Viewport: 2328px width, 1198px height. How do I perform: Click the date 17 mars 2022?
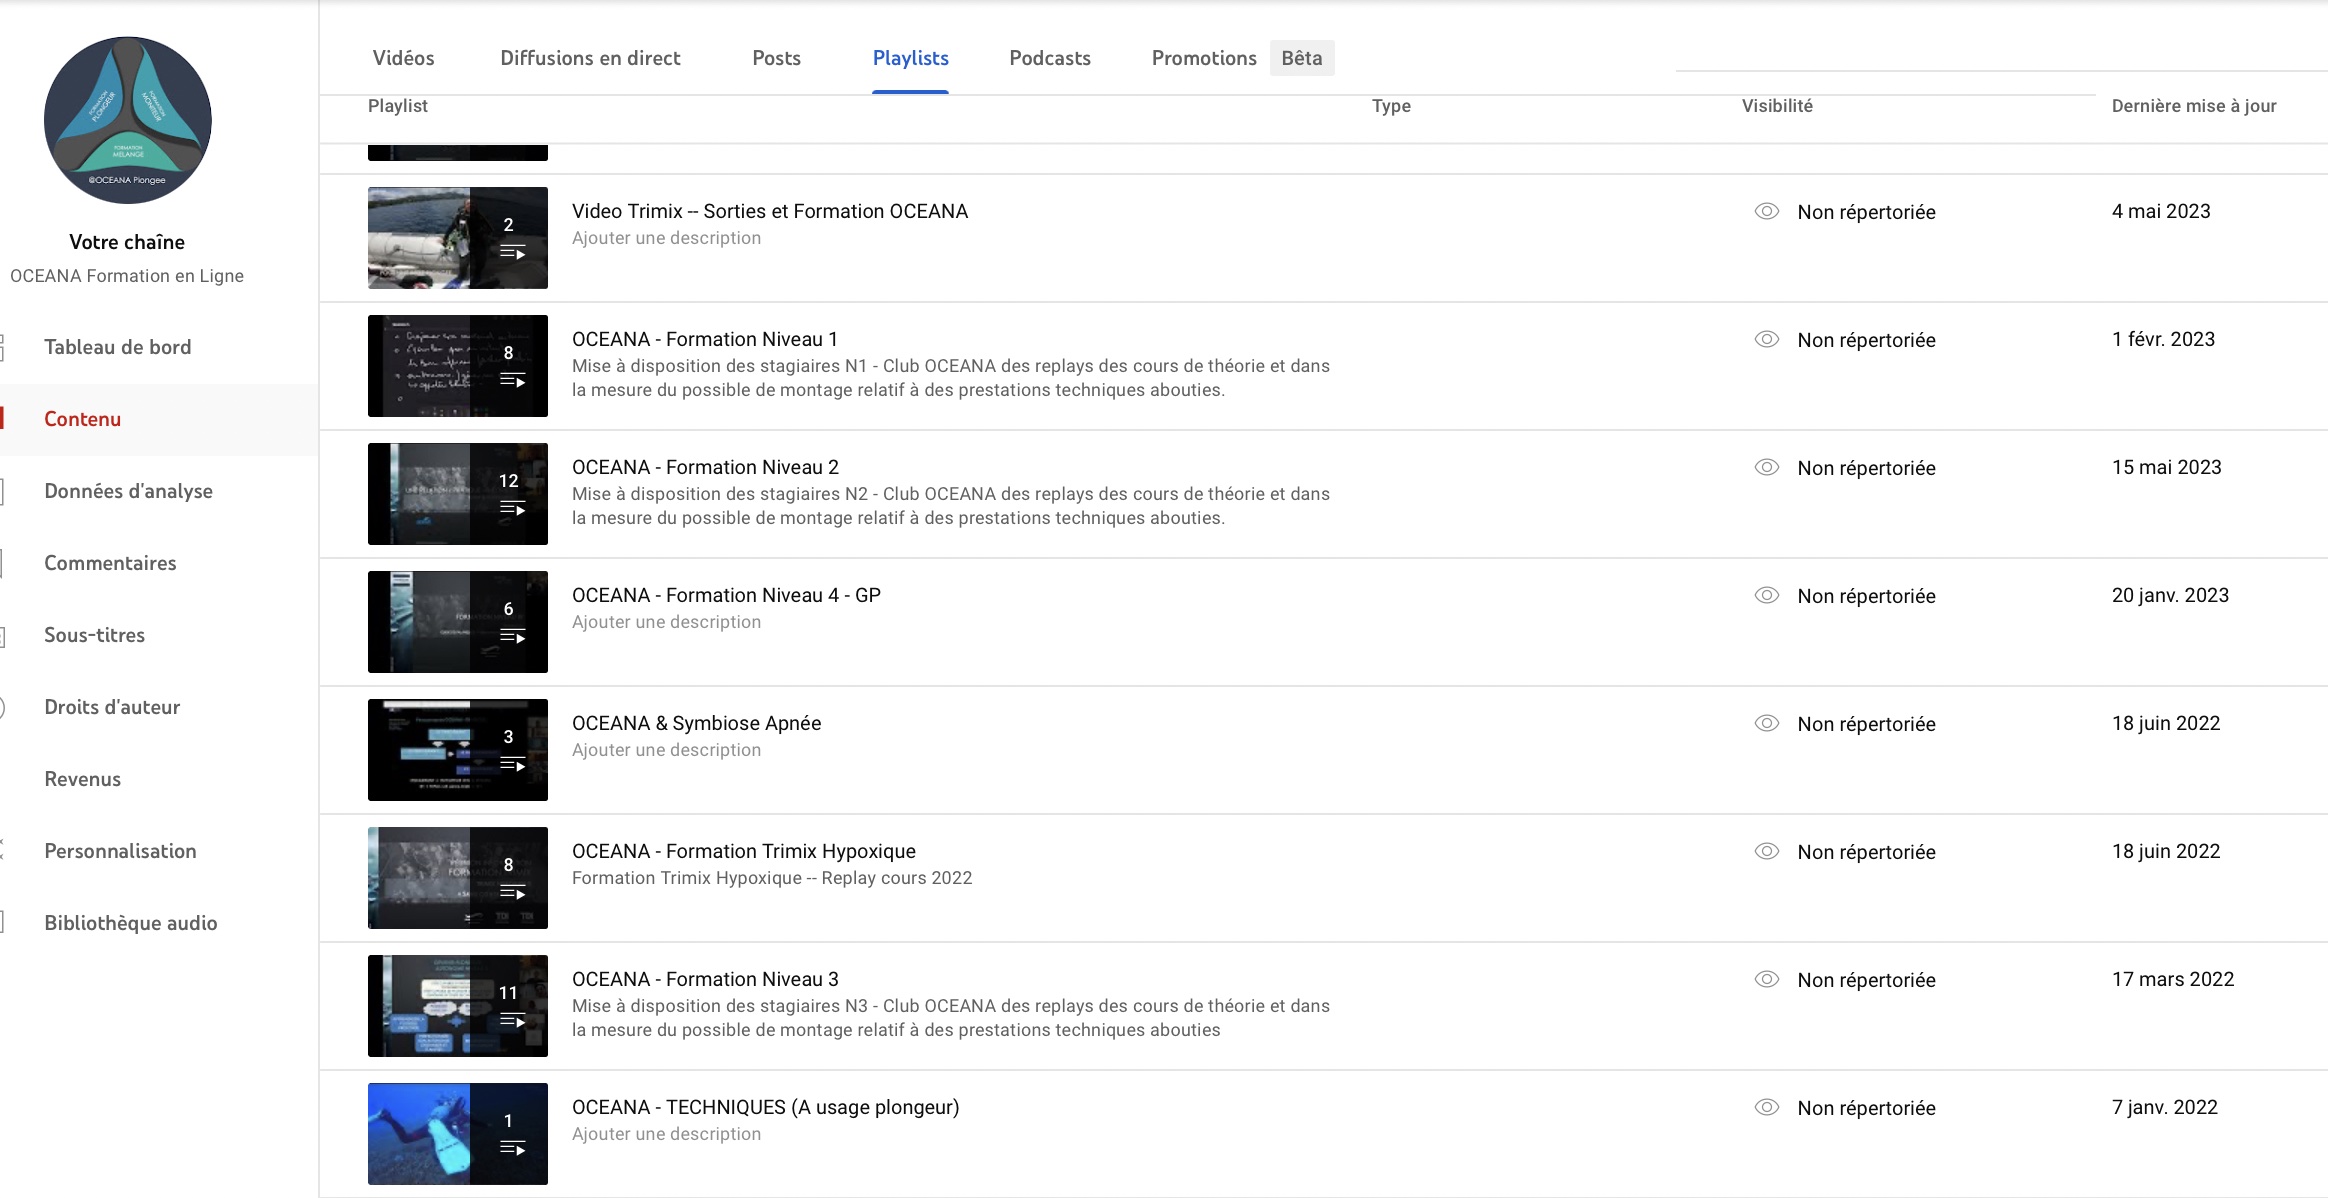tap(2172, 979)
